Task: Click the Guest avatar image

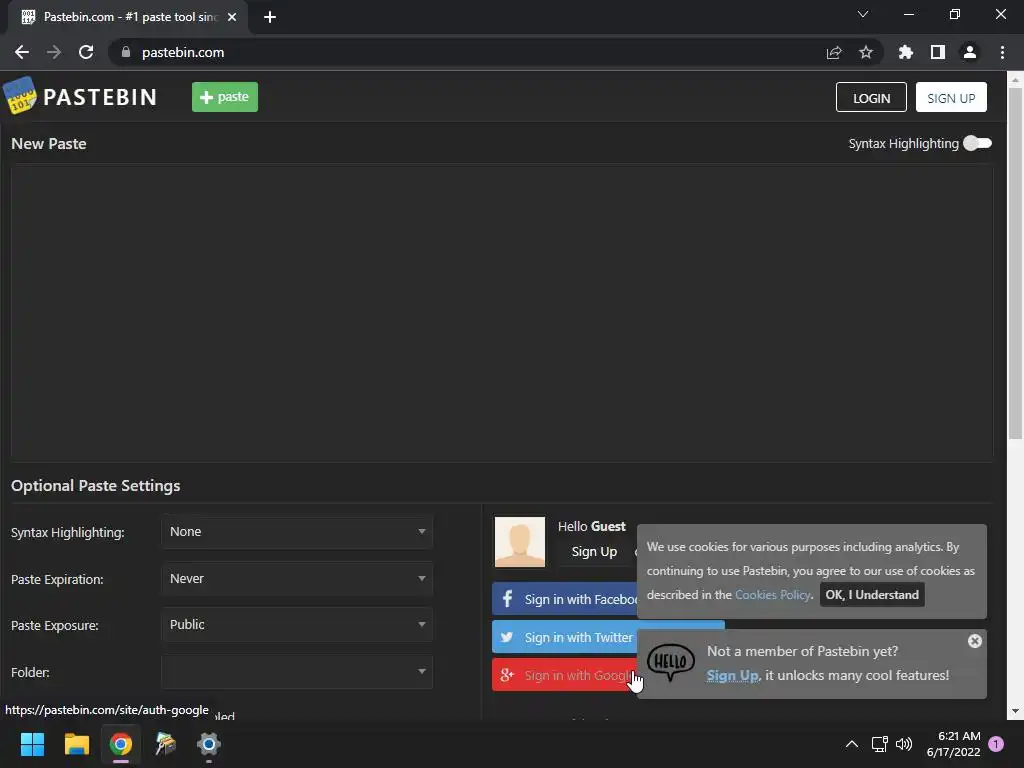Action: click(x=520, y=542)
